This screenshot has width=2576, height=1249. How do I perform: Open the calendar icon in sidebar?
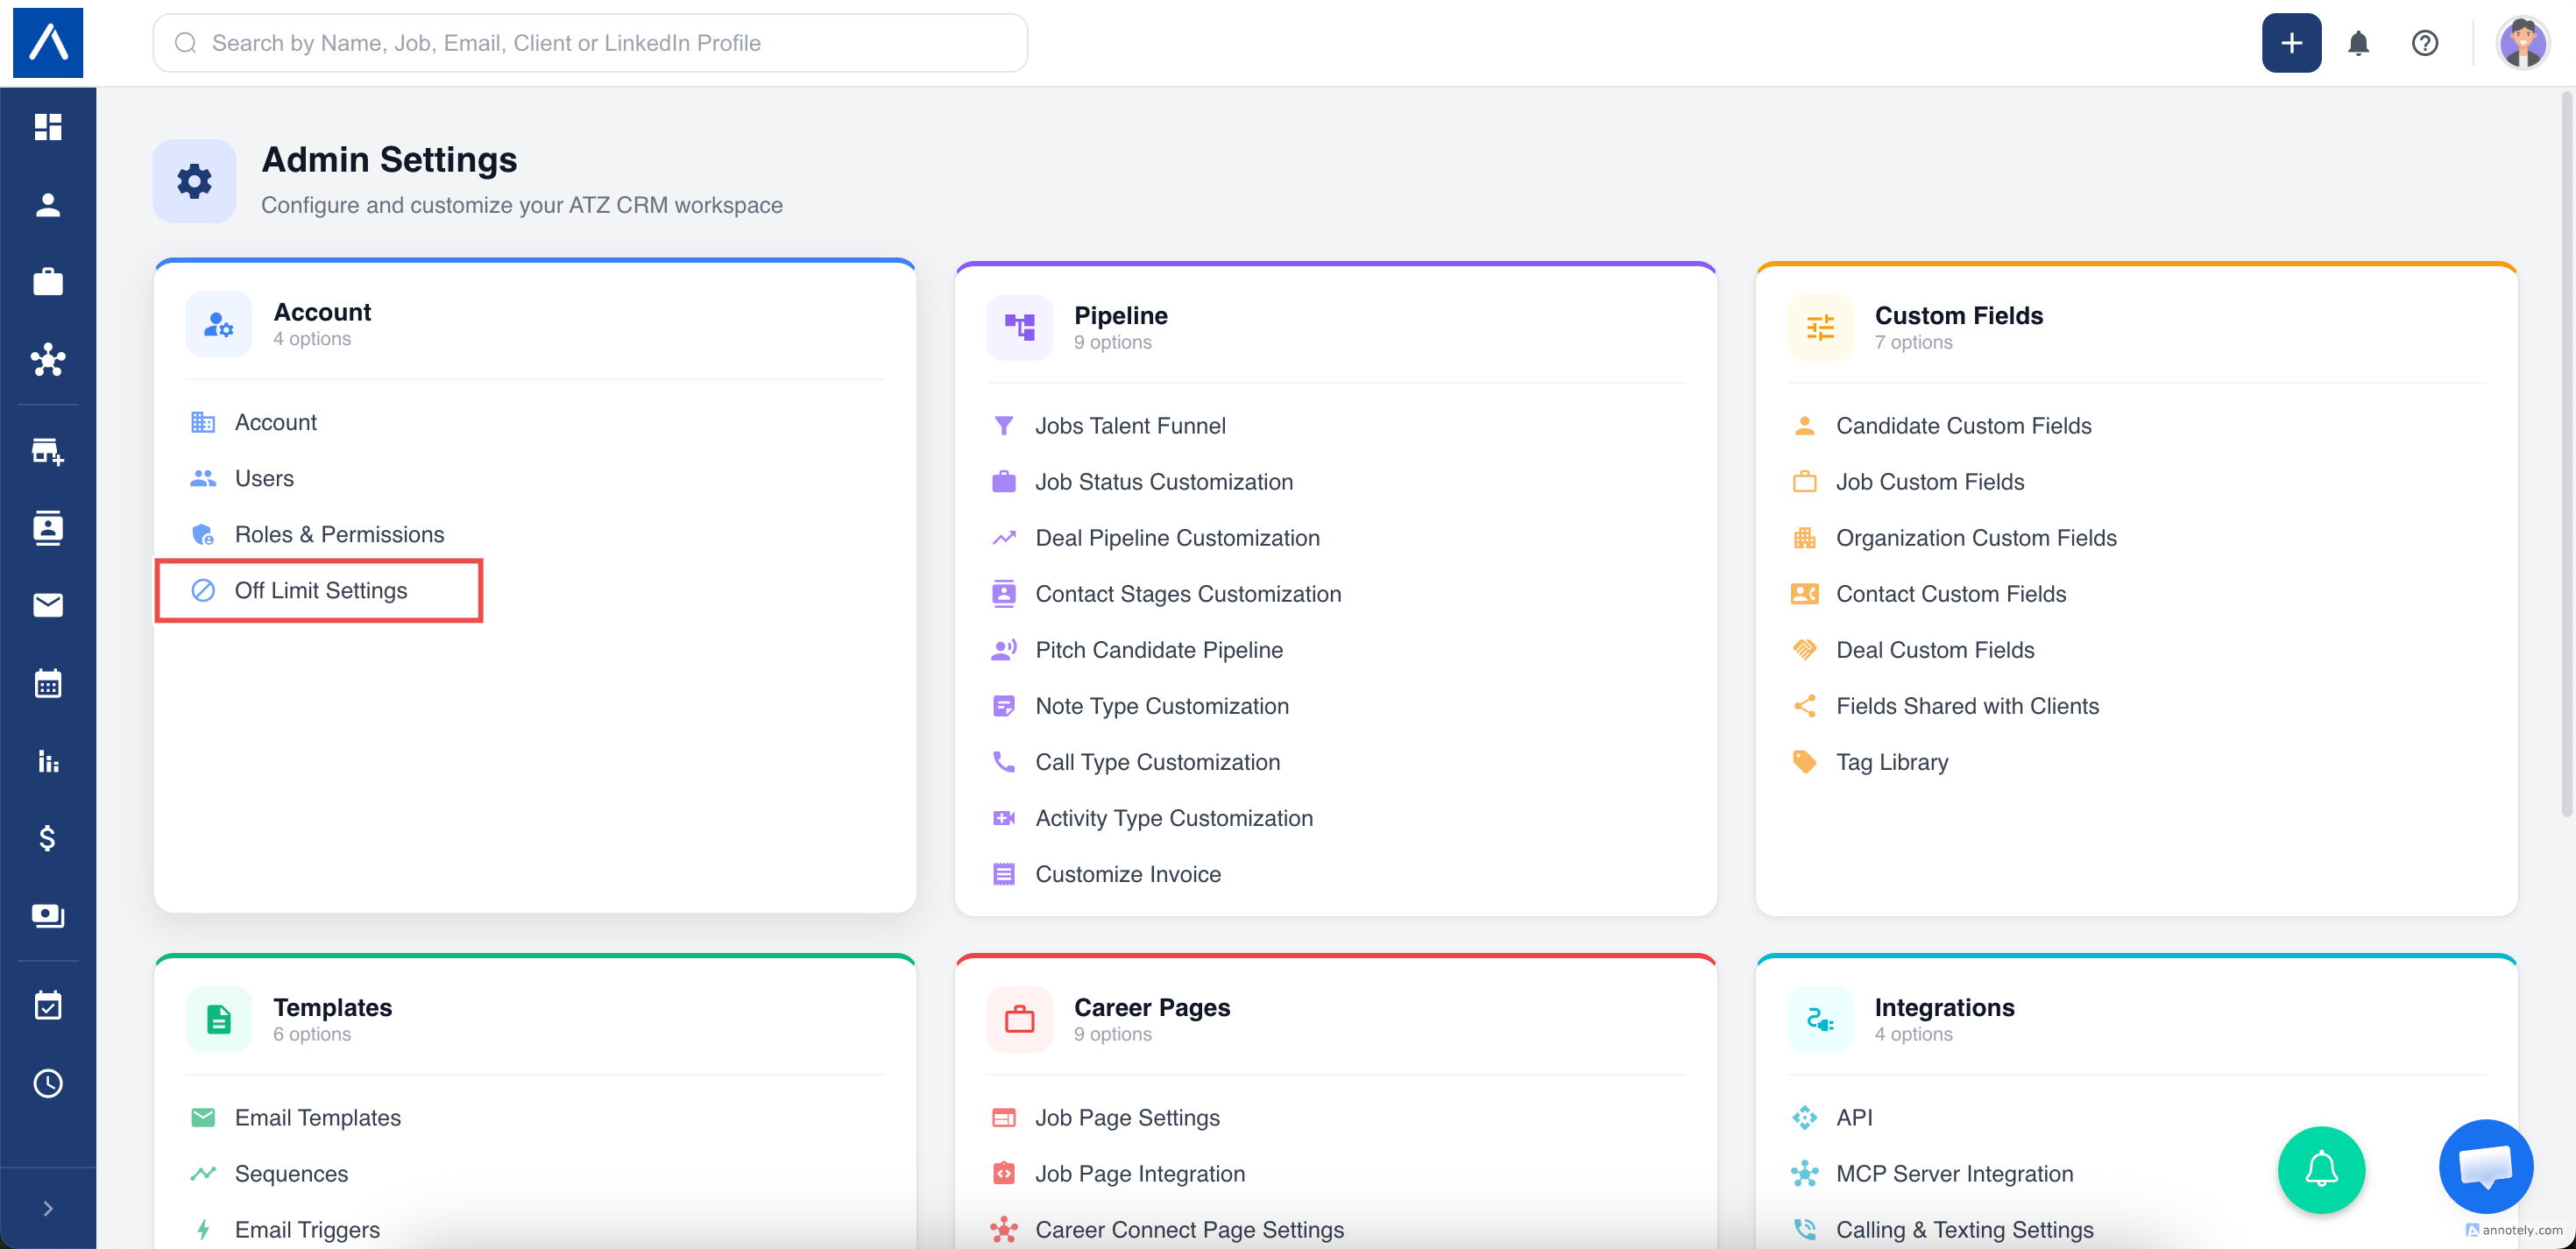[48, 684]
